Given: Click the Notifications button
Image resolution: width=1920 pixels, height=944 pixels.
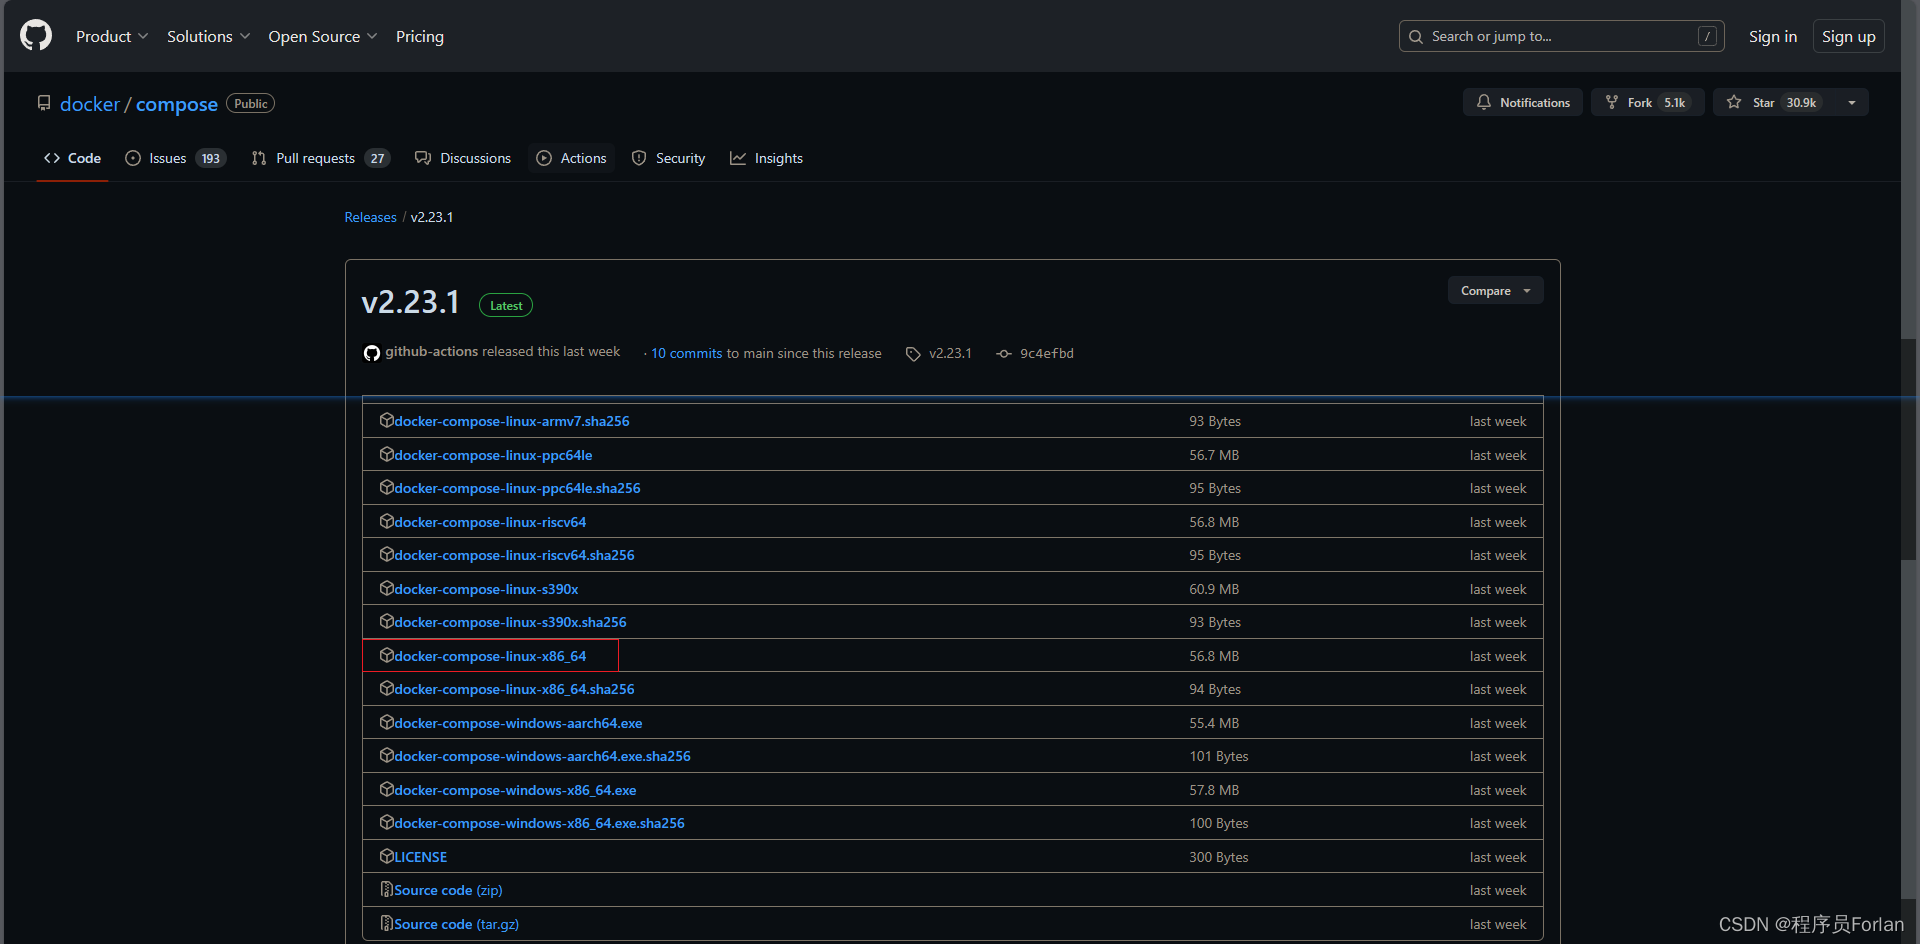Looking at the screenshot, I should coord(1523,102).
